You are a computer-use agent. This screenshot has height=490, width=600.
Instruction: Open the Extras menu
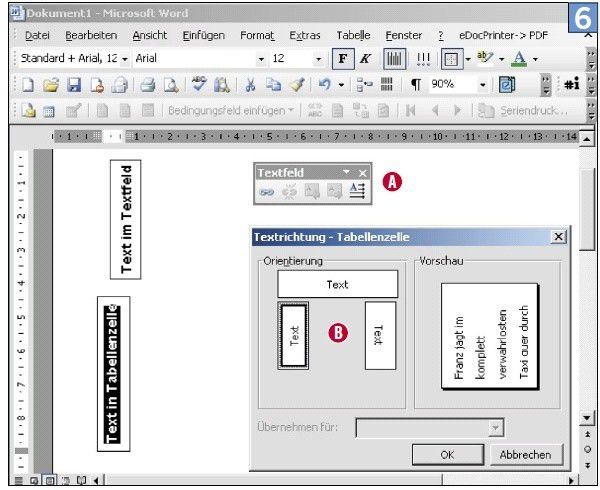click(x=305, y=36)
